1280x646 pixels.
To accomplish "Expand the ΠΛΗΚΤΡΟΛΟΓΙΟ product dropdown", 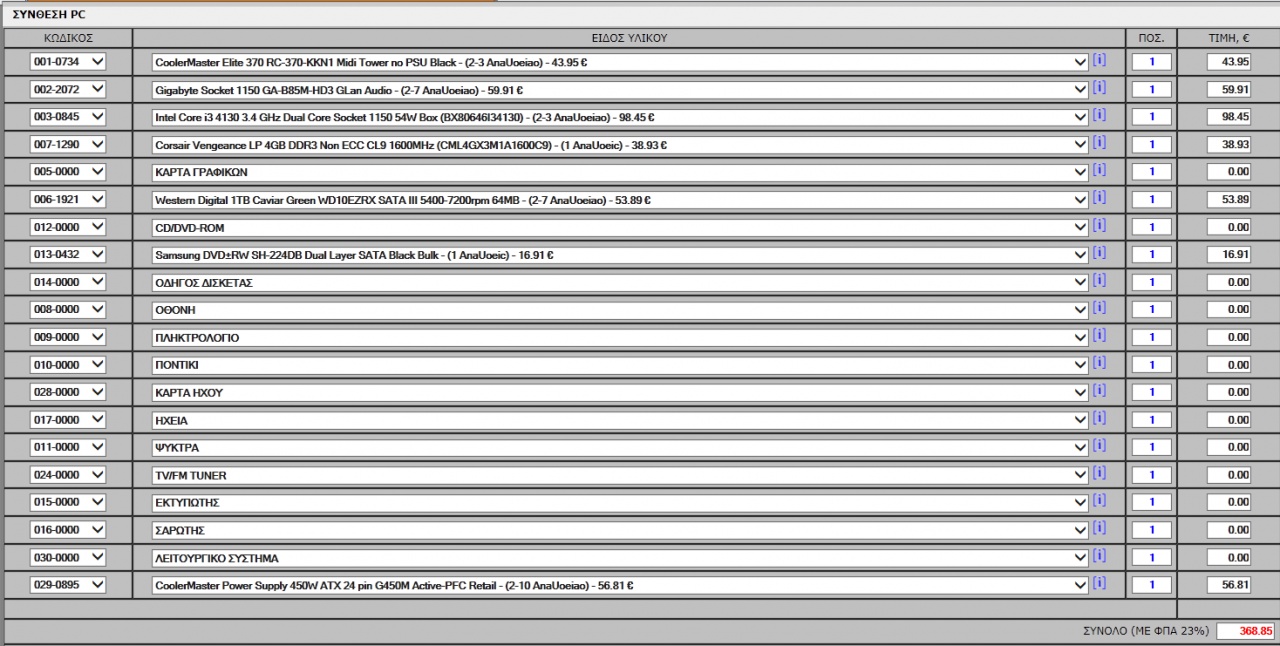I will 620,337.
